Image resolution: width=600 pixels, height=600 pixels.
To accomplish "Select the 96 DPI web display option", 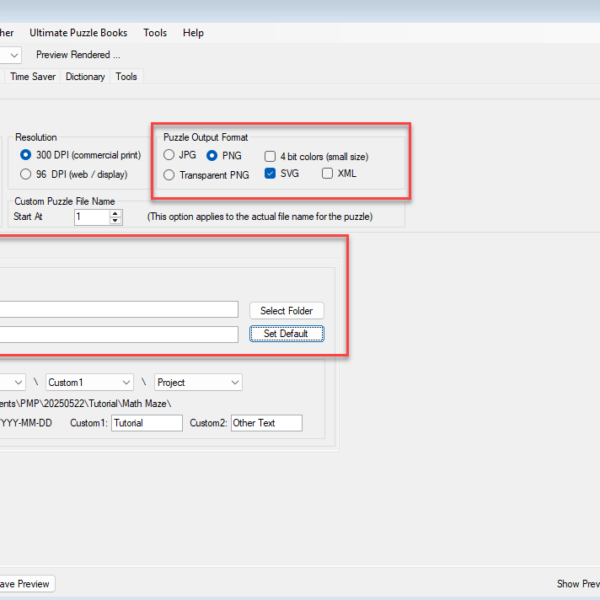I will pyautogui.click(x=26, y=174).
